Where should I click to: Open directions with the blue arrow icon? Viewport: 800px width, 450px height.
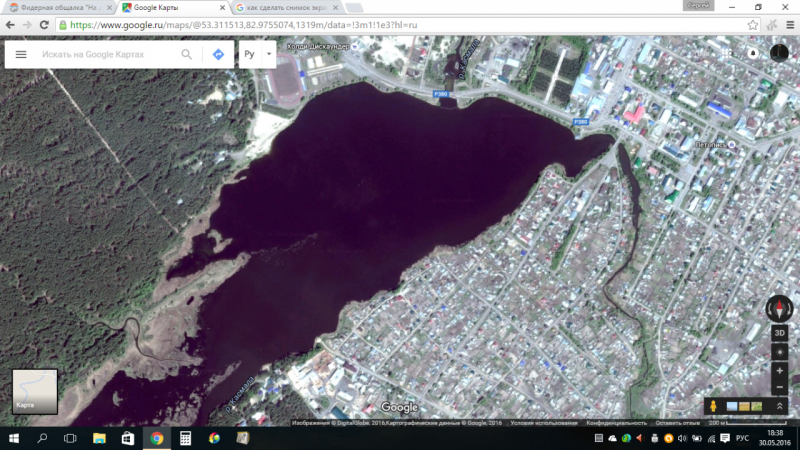[218, 54]
